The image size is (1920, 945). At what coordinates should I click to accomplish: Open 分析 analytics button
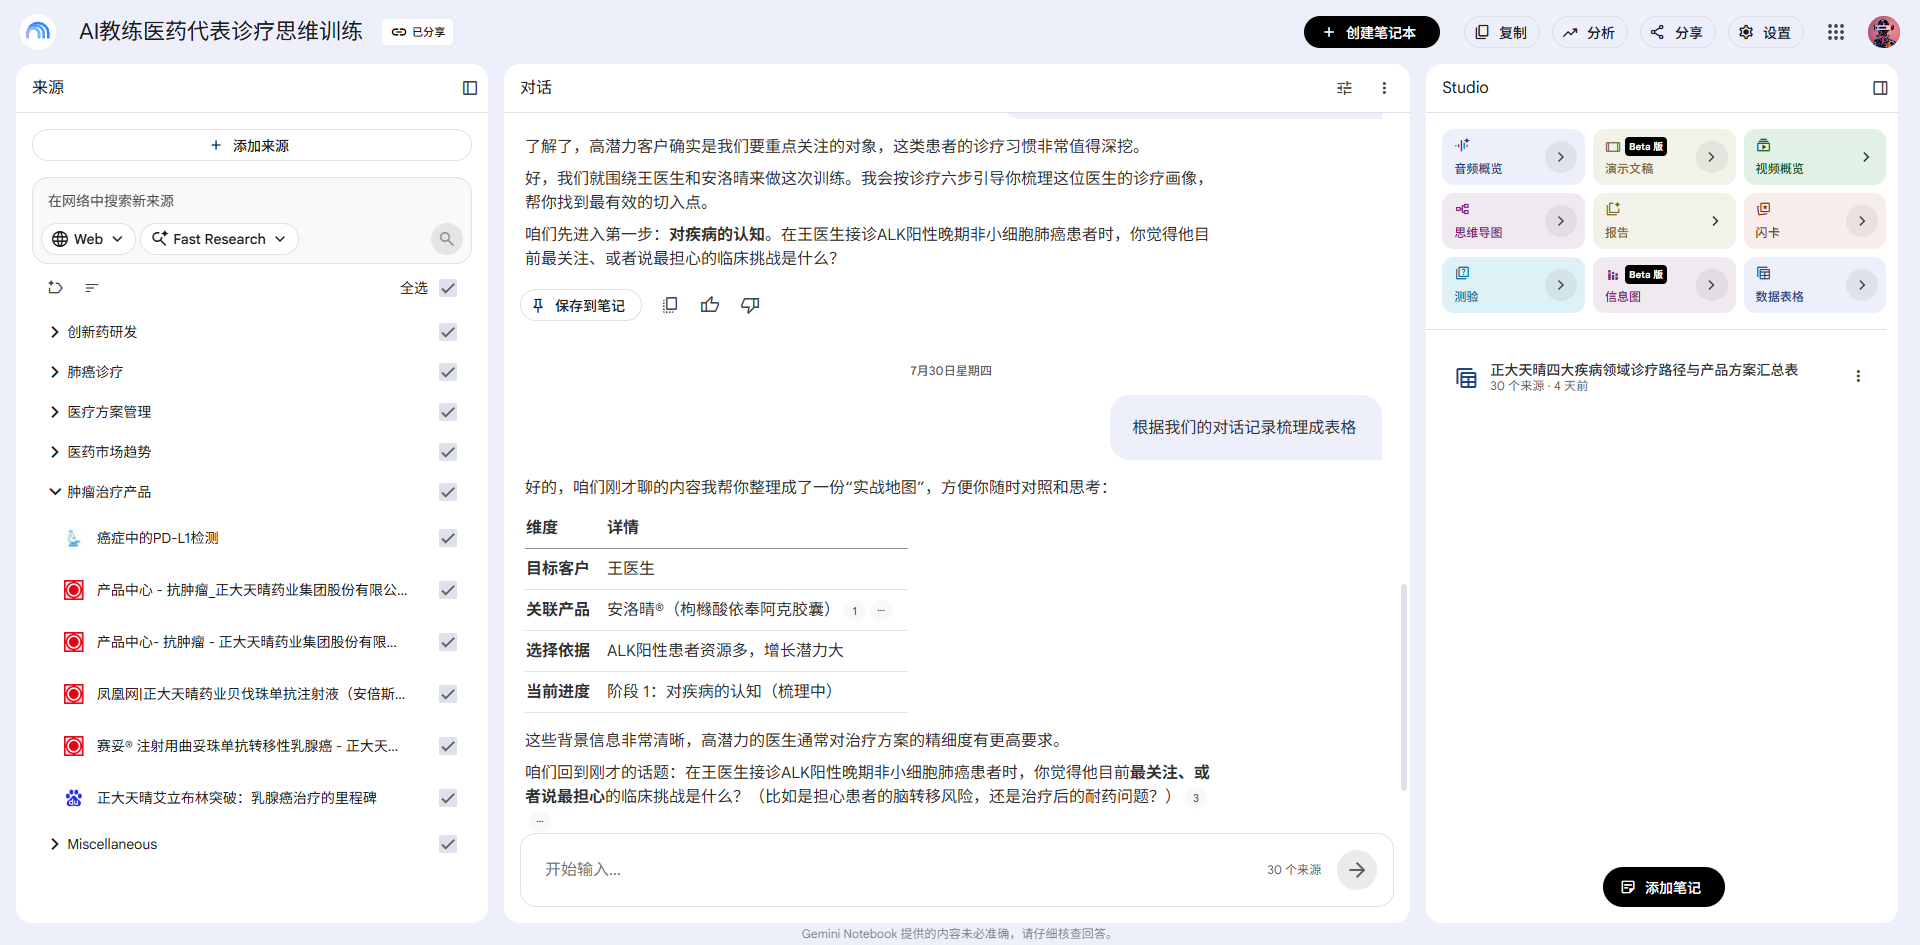coord(1590,32)
